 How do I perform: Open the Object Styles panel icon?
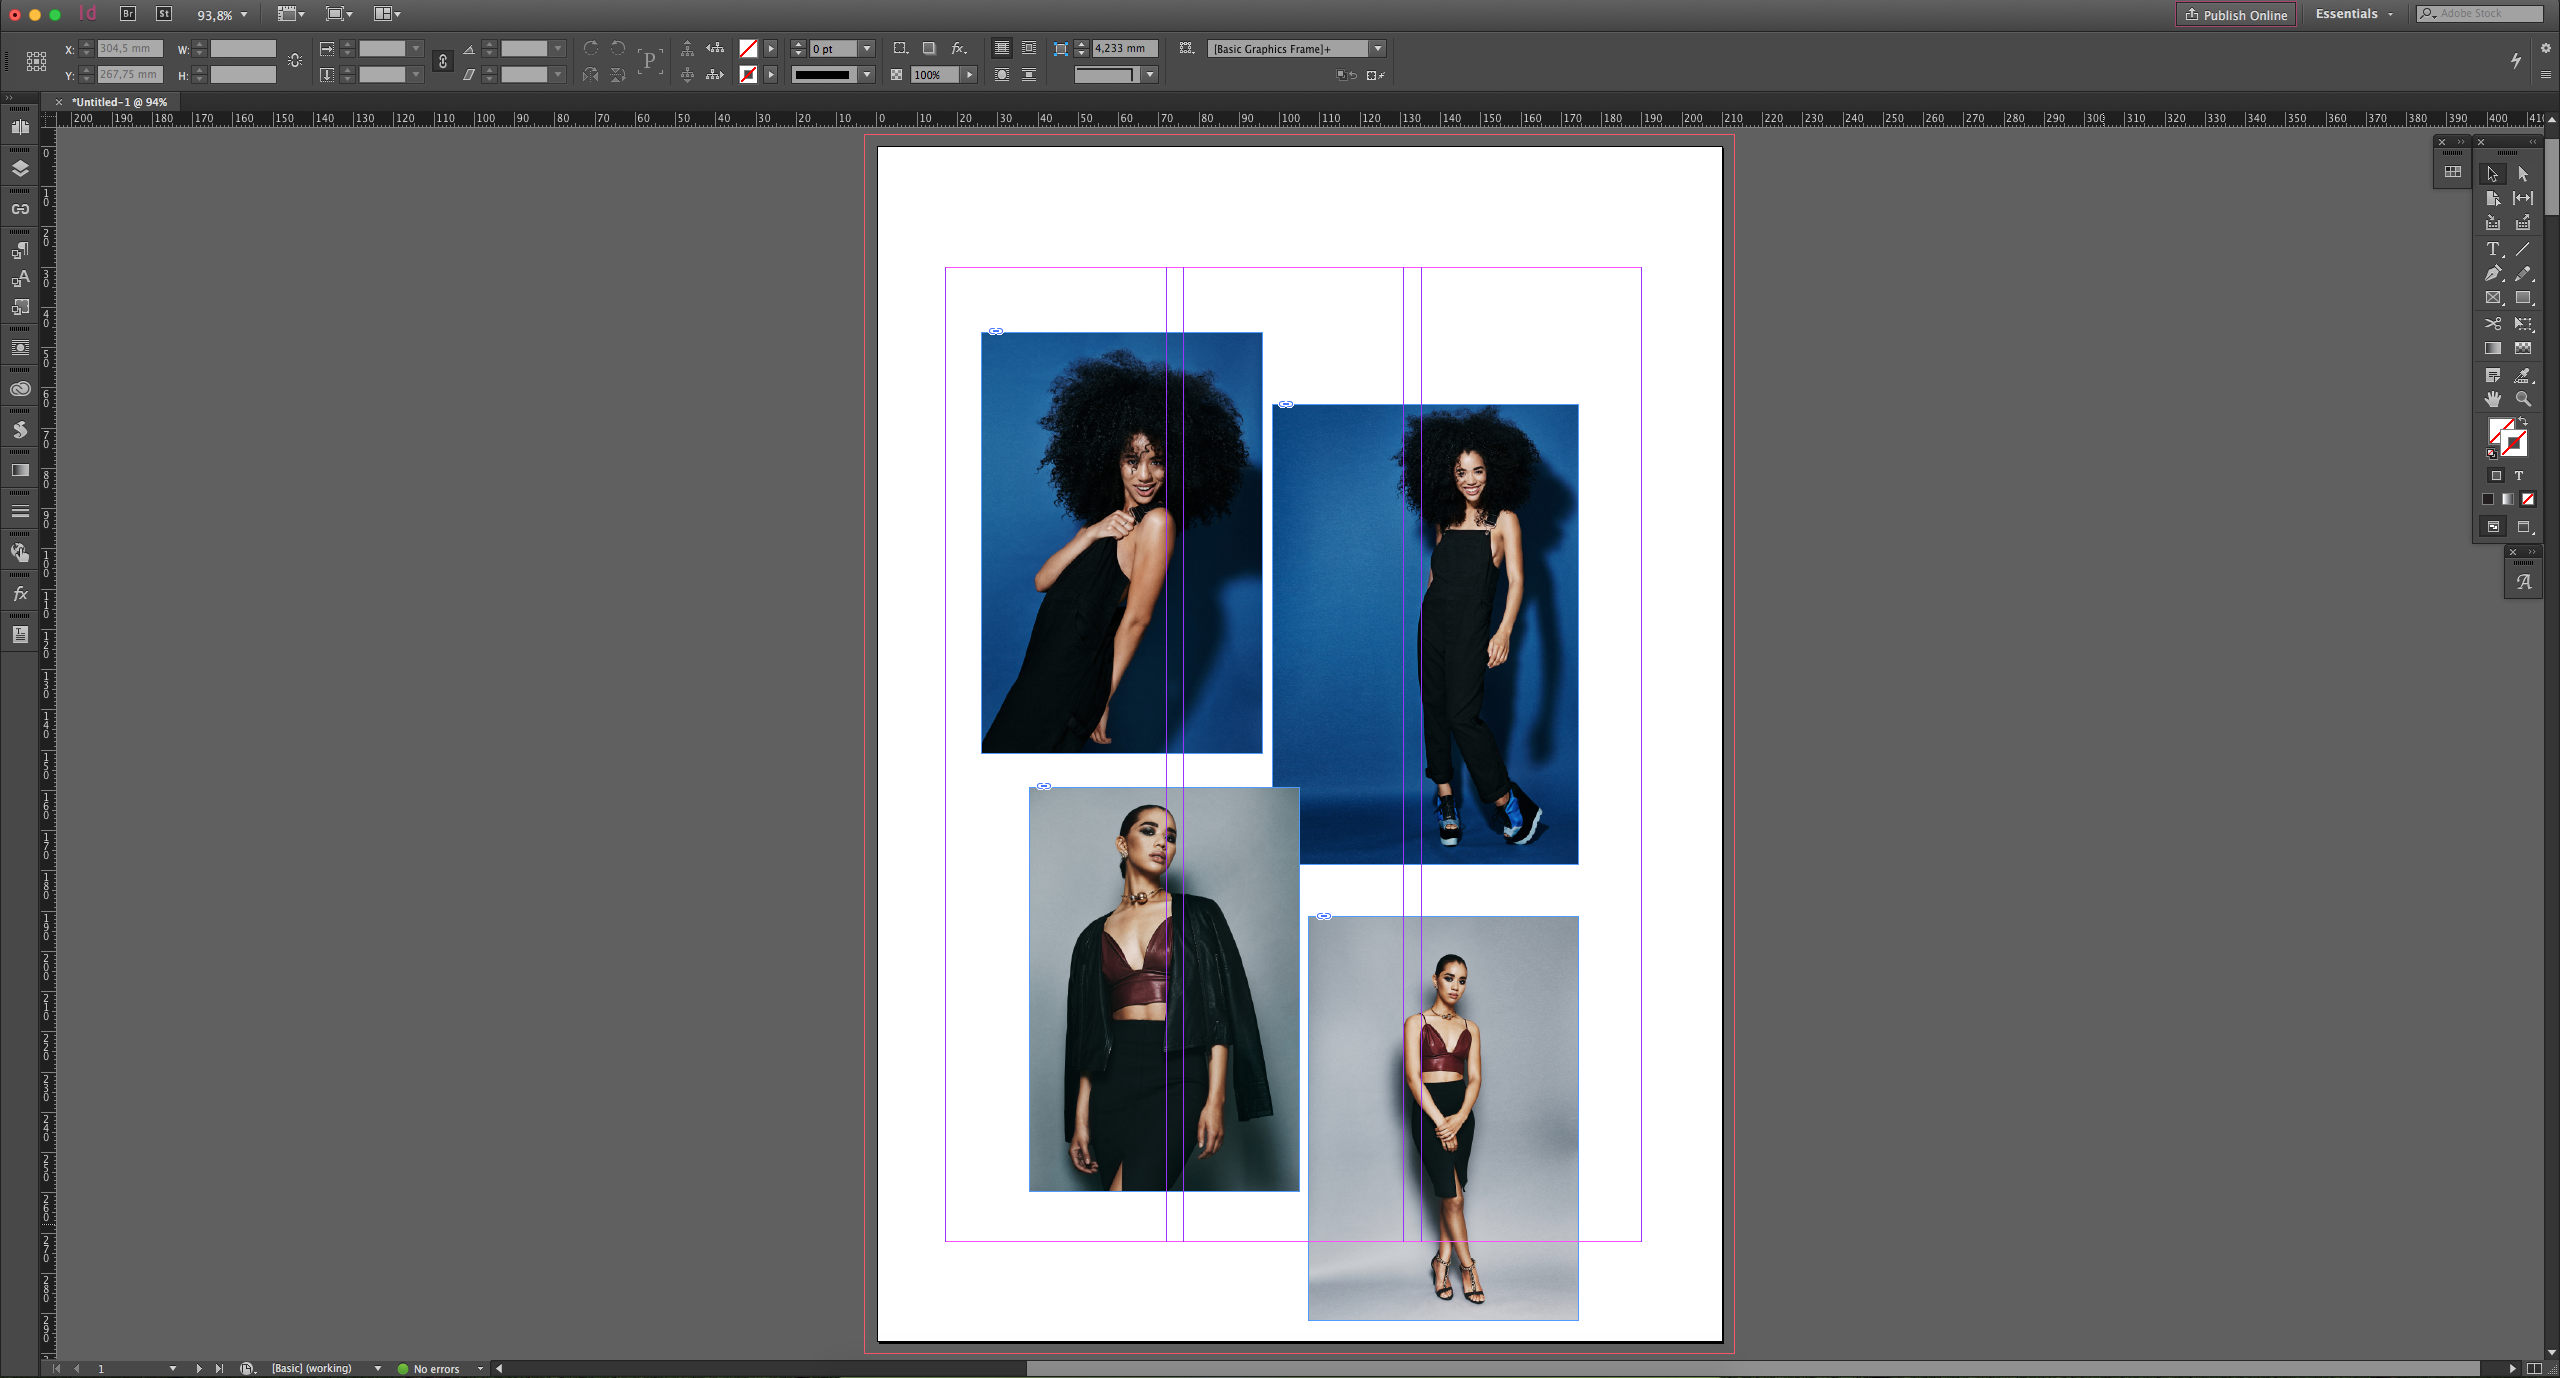[20, 307]
